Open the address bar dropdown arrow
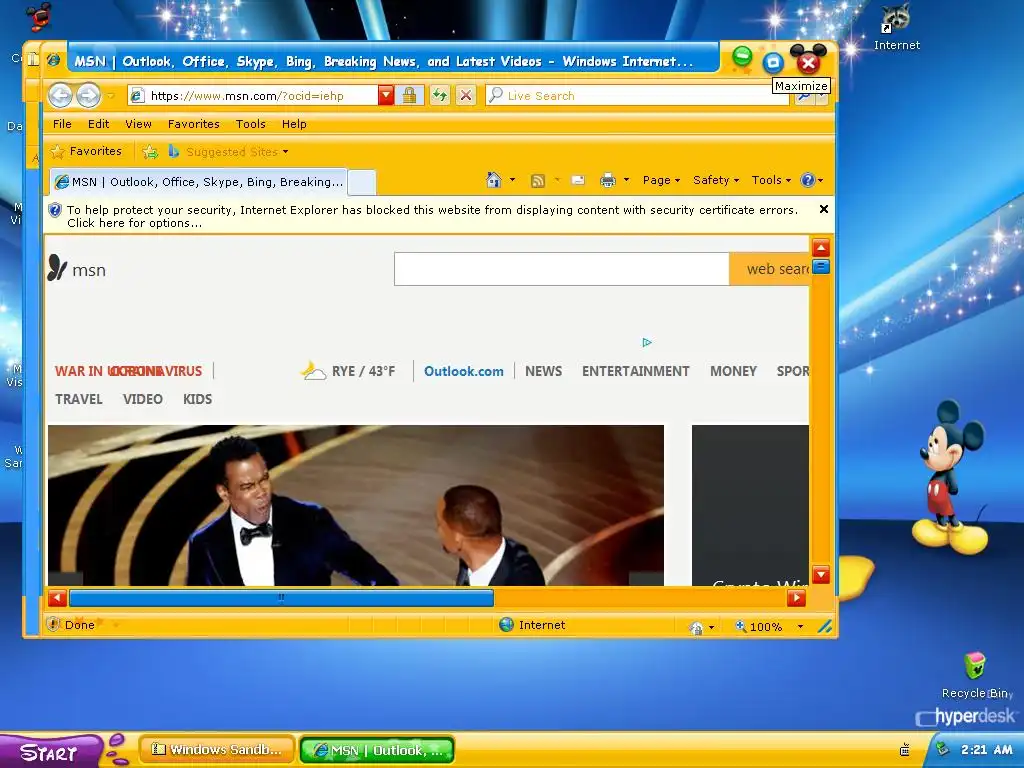The width and height of the screenshot is (1024, 768). (386, 95)
